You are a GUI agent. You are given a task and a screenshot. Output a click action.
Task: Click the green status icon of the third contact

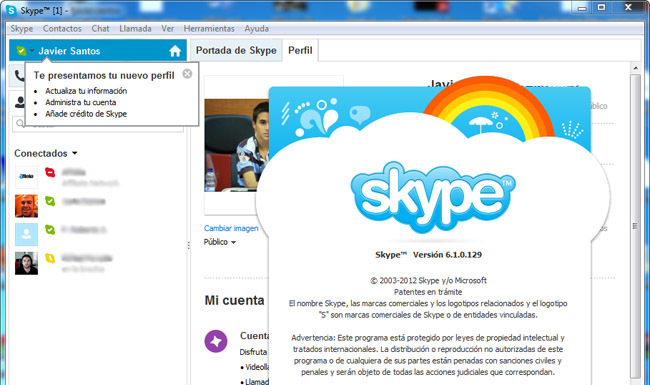[50, 230]
